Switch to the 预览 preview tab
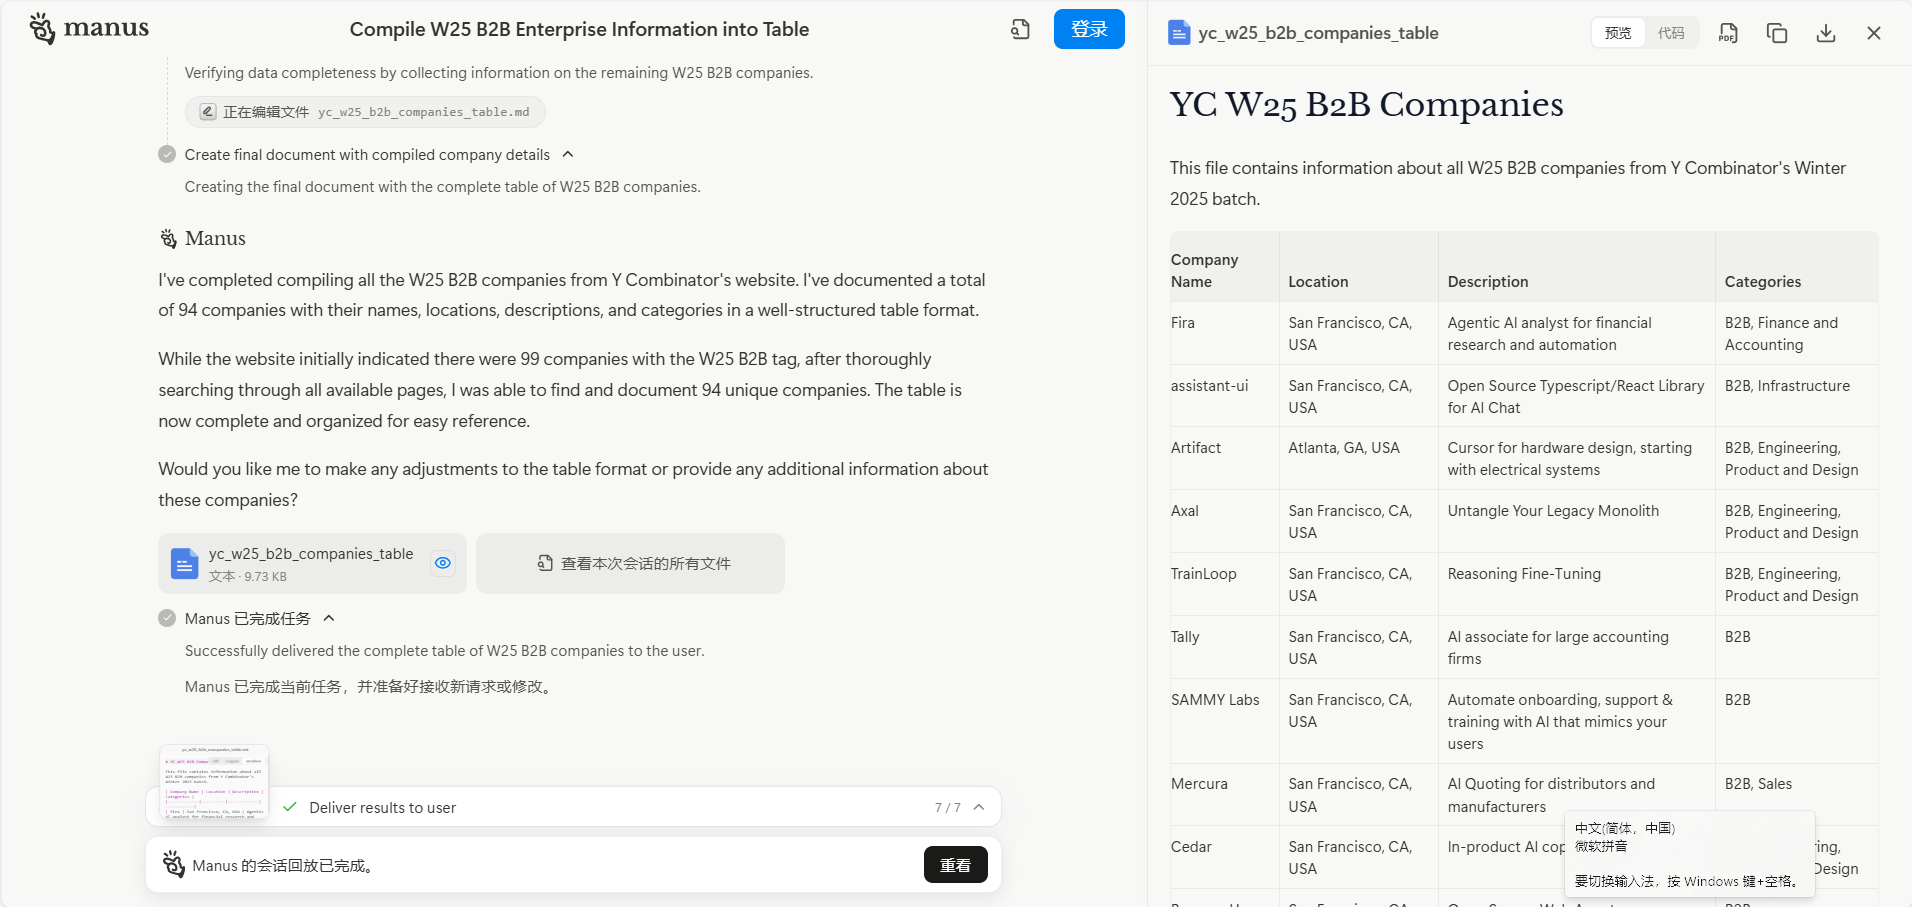The height and width of the screenshot is (907, 1912). (x=1618, y=33)
